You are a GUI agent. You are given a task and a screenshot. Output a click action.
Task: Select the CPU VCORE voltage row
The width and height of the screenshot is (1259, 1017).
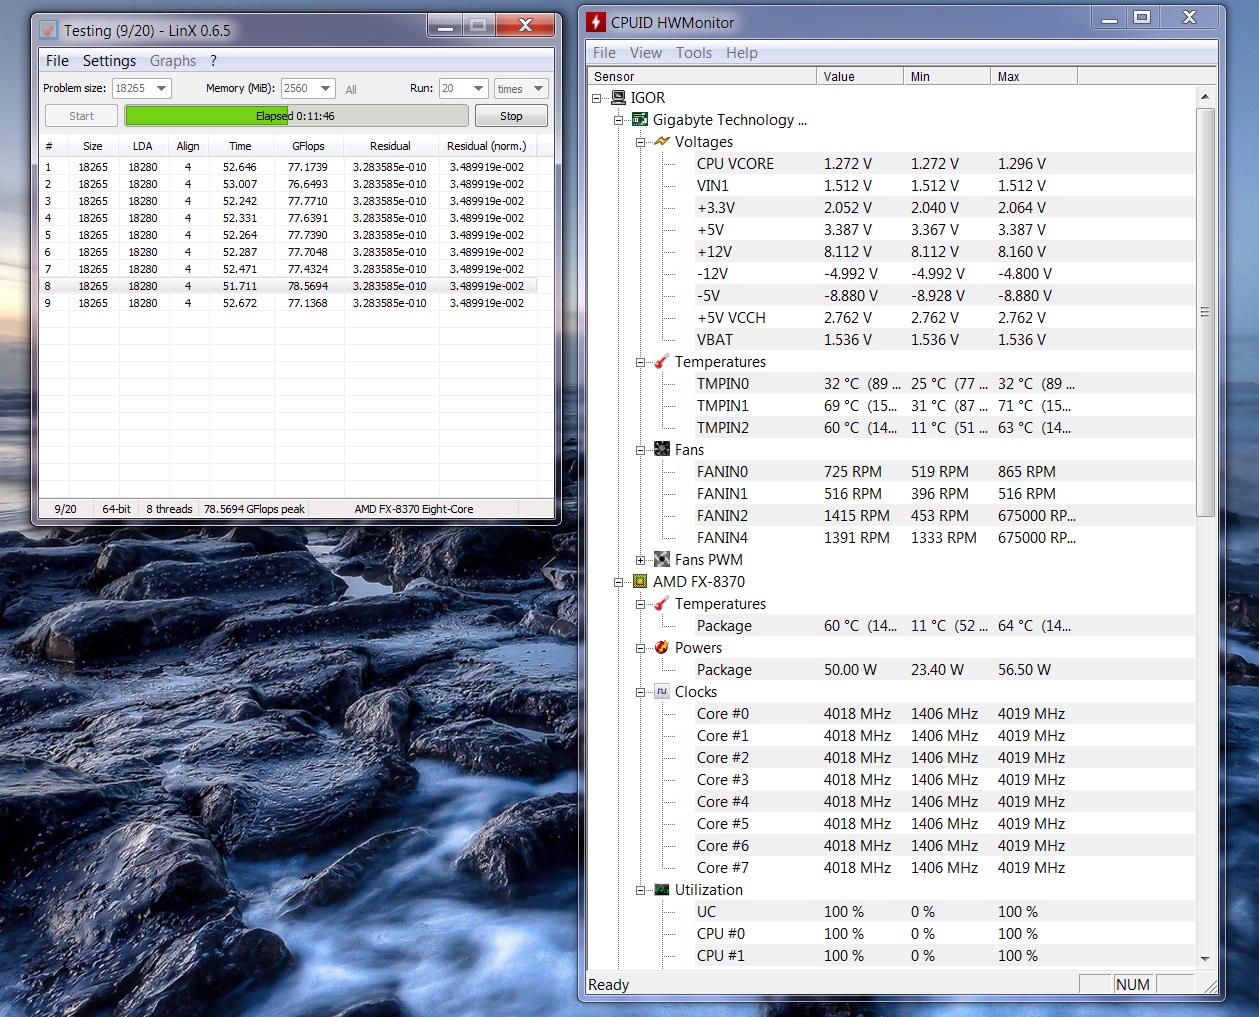point(944,164)
